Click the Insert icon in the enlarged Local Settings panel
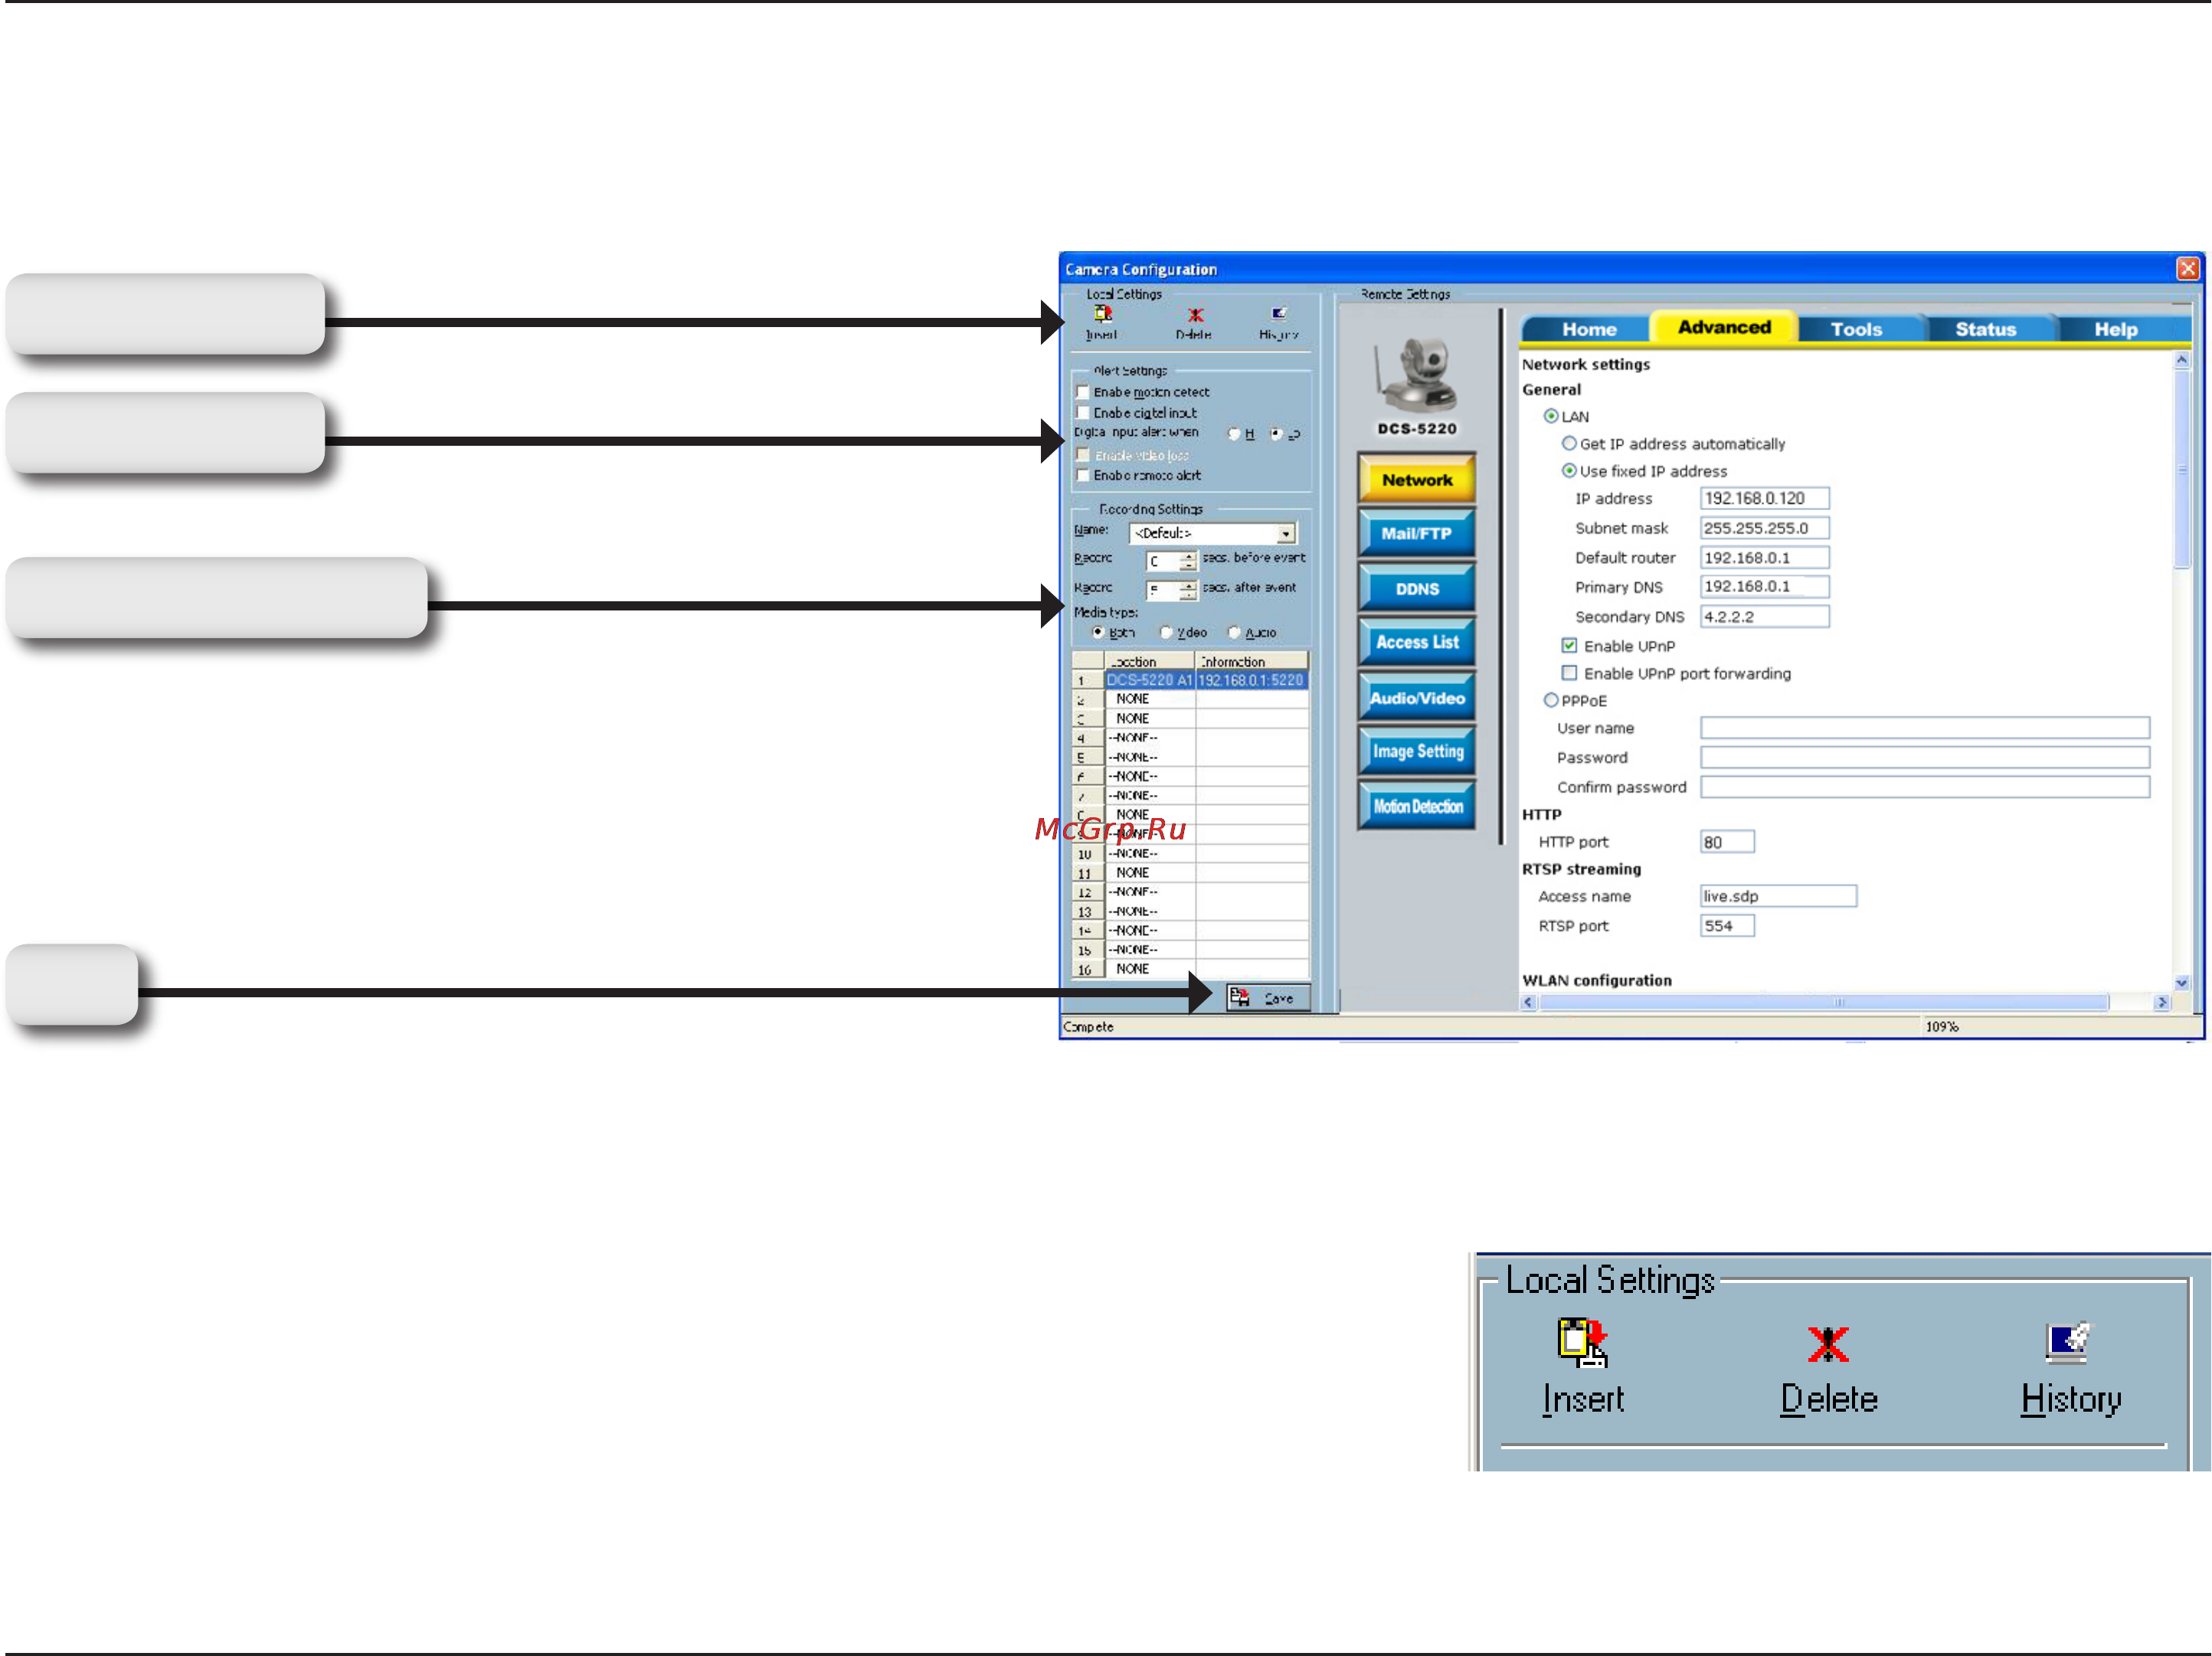 click(1582, 1342)
